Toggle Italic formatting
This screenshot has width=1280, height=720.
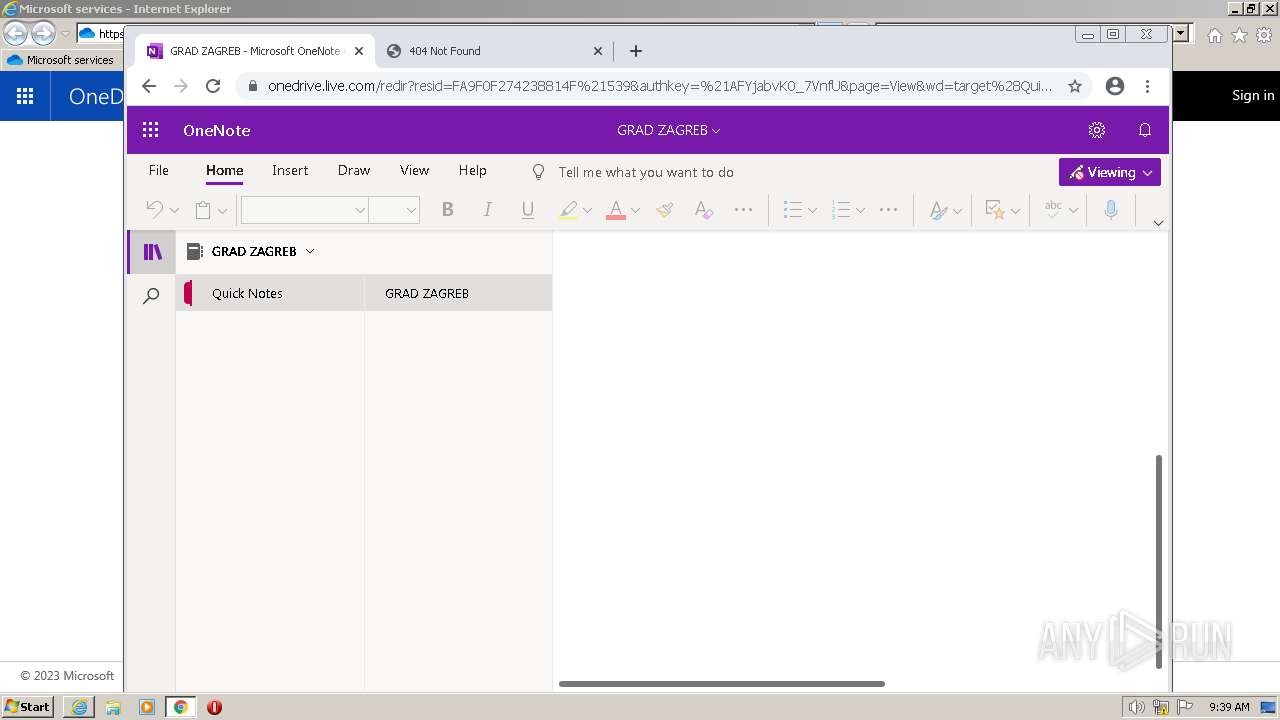(x=487, y=209)
